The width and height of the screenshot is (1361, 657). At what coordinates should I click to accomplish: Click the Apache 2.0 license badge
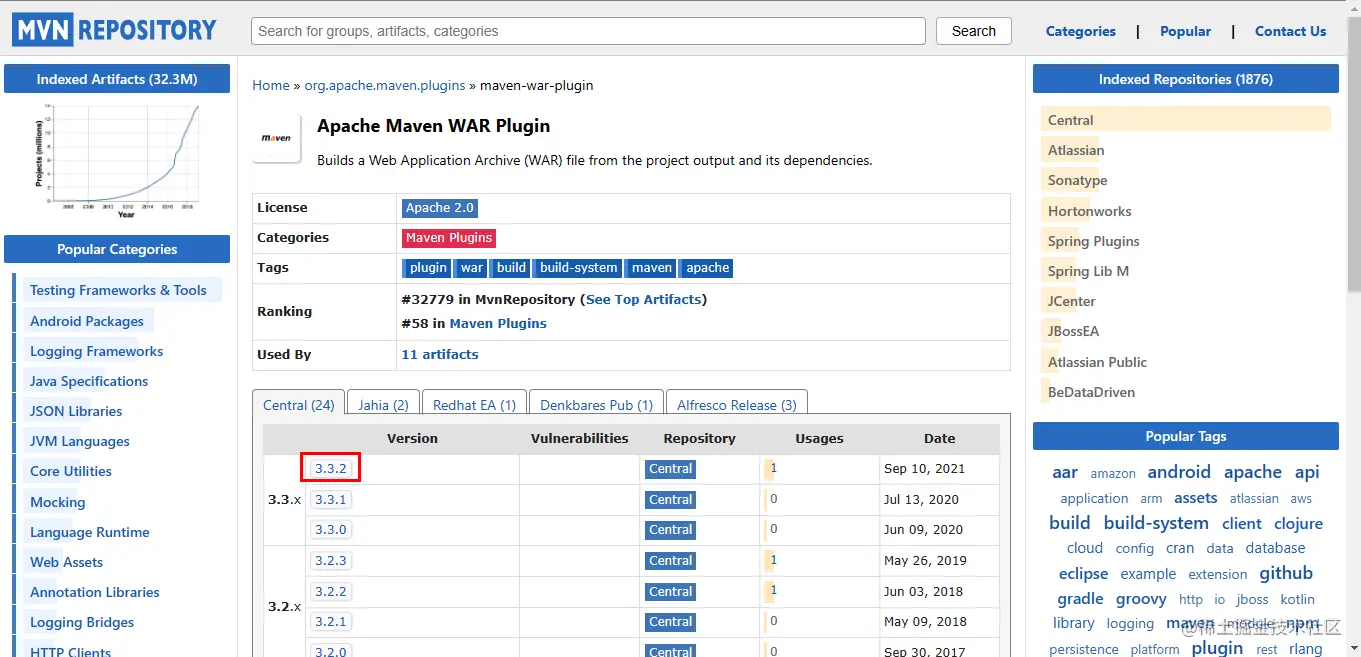click(440, 208)
